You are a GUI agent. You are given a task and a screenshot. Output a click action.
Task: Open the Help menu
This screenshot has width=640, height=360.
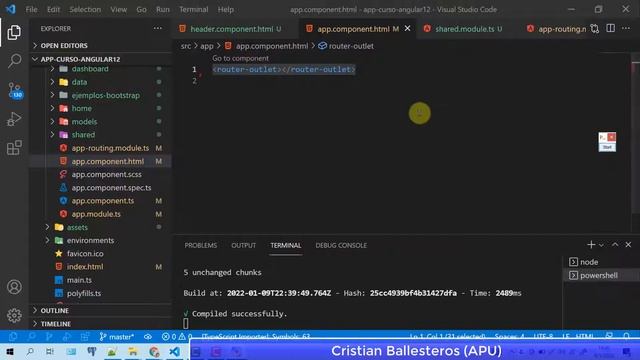[225, 9]
